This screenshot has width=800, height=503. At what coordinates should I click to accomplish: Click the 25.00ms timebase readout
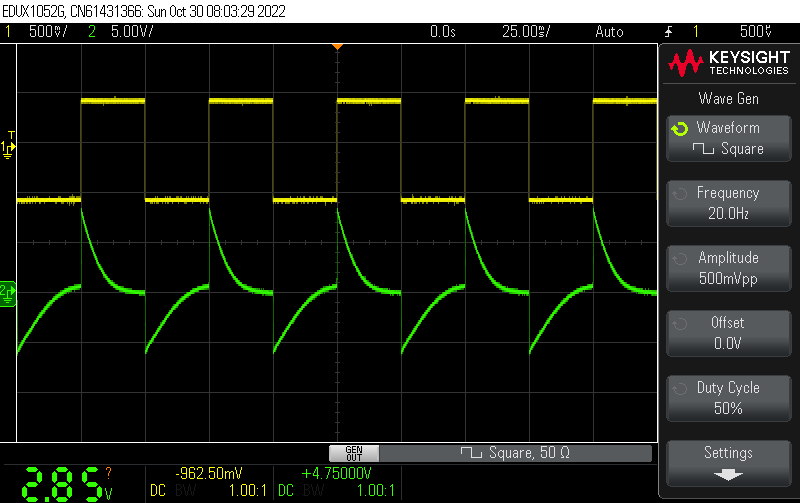click(523, 32)
